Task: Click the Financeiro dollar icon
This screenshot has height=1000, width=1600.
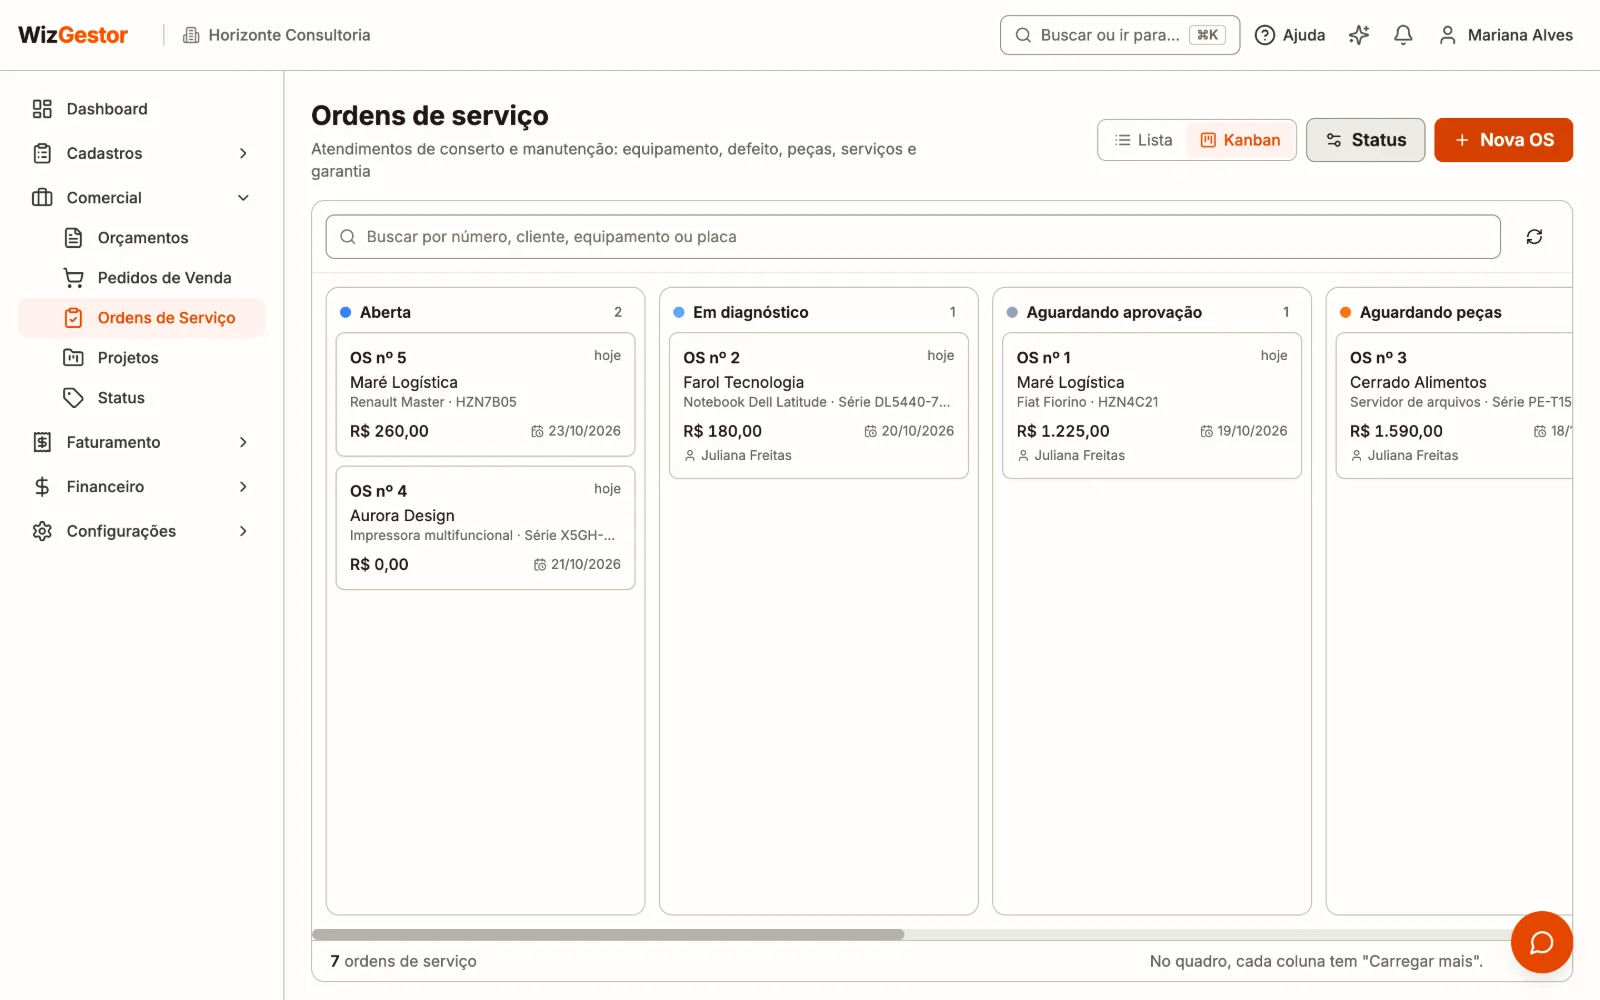Action: pyautogui.click(x=42, y=487)
